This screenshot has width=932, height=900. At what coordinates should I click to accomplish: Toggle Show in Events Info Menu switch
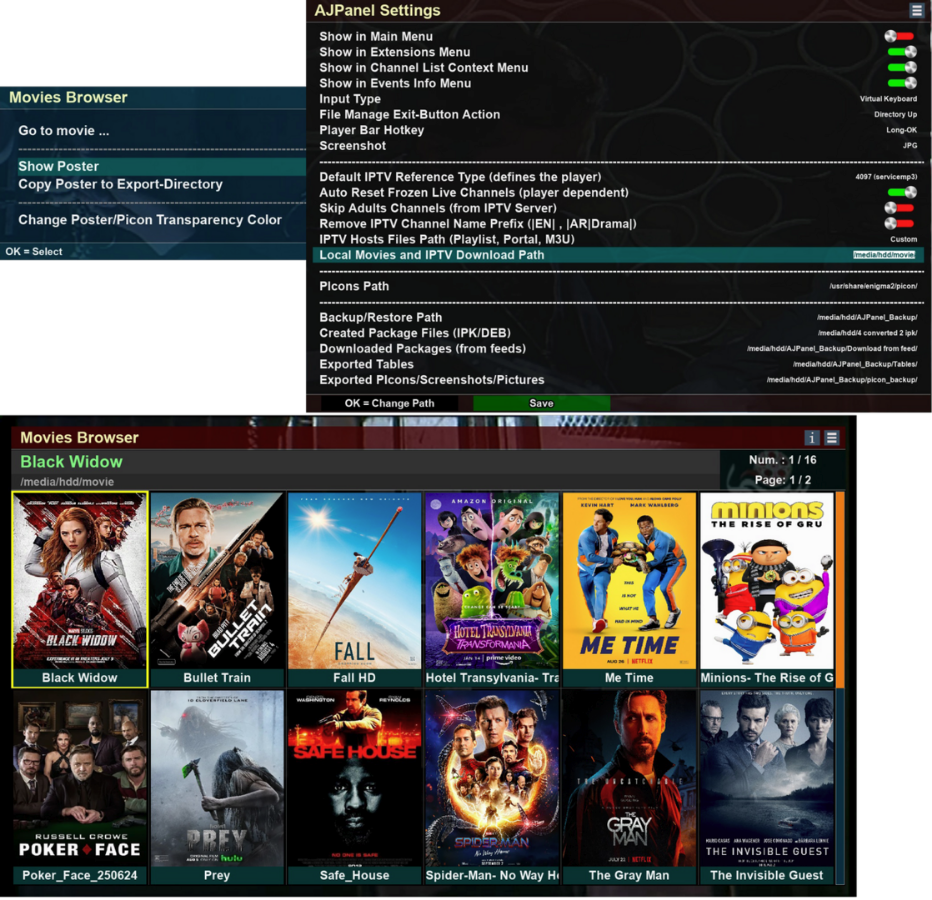click(x=902, y=83)
